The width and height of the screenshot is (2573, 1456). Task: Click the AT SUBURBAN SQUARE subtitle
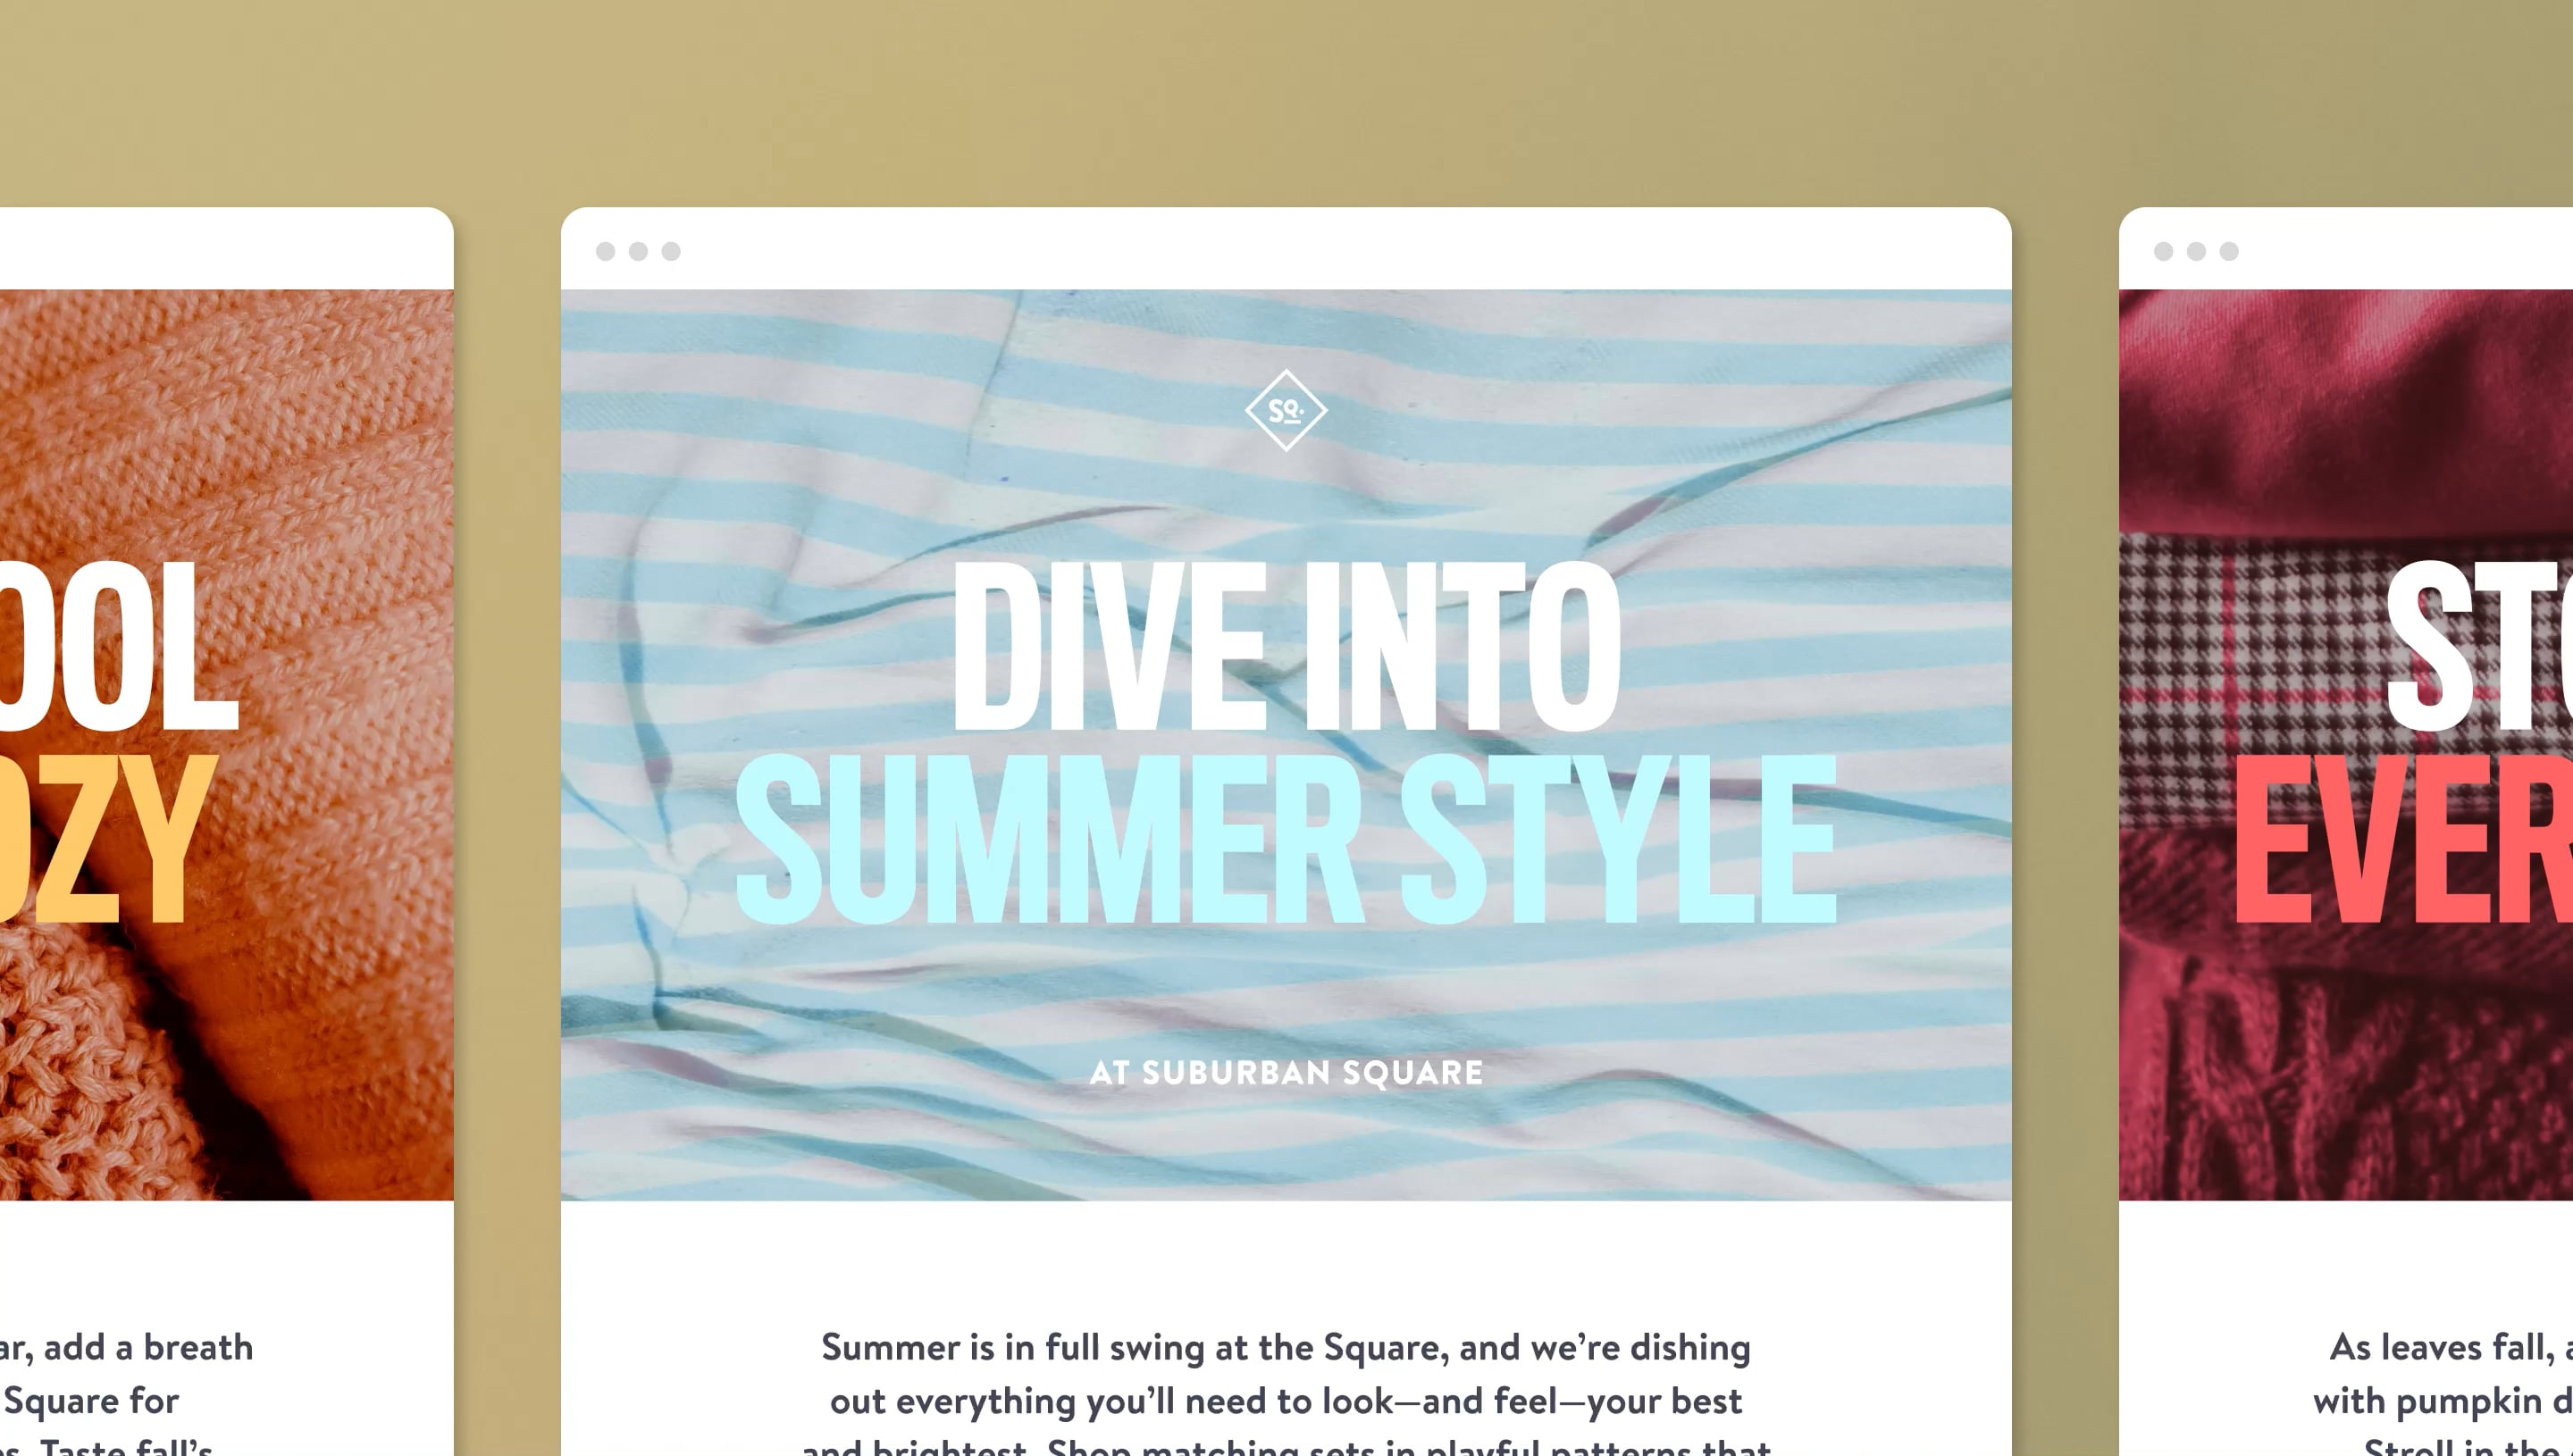pos(1286,1073)
